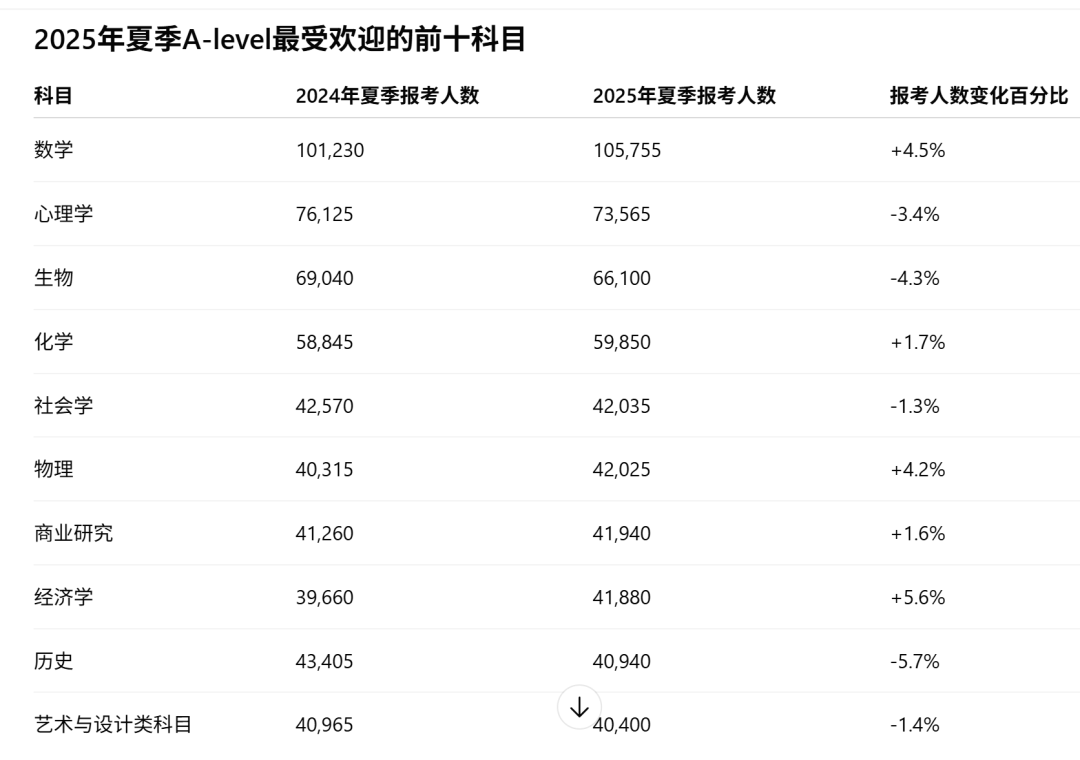Click the 商业研究 subject cell
The height and width of the screenshot is (760, 1080).
click(73, 533)
